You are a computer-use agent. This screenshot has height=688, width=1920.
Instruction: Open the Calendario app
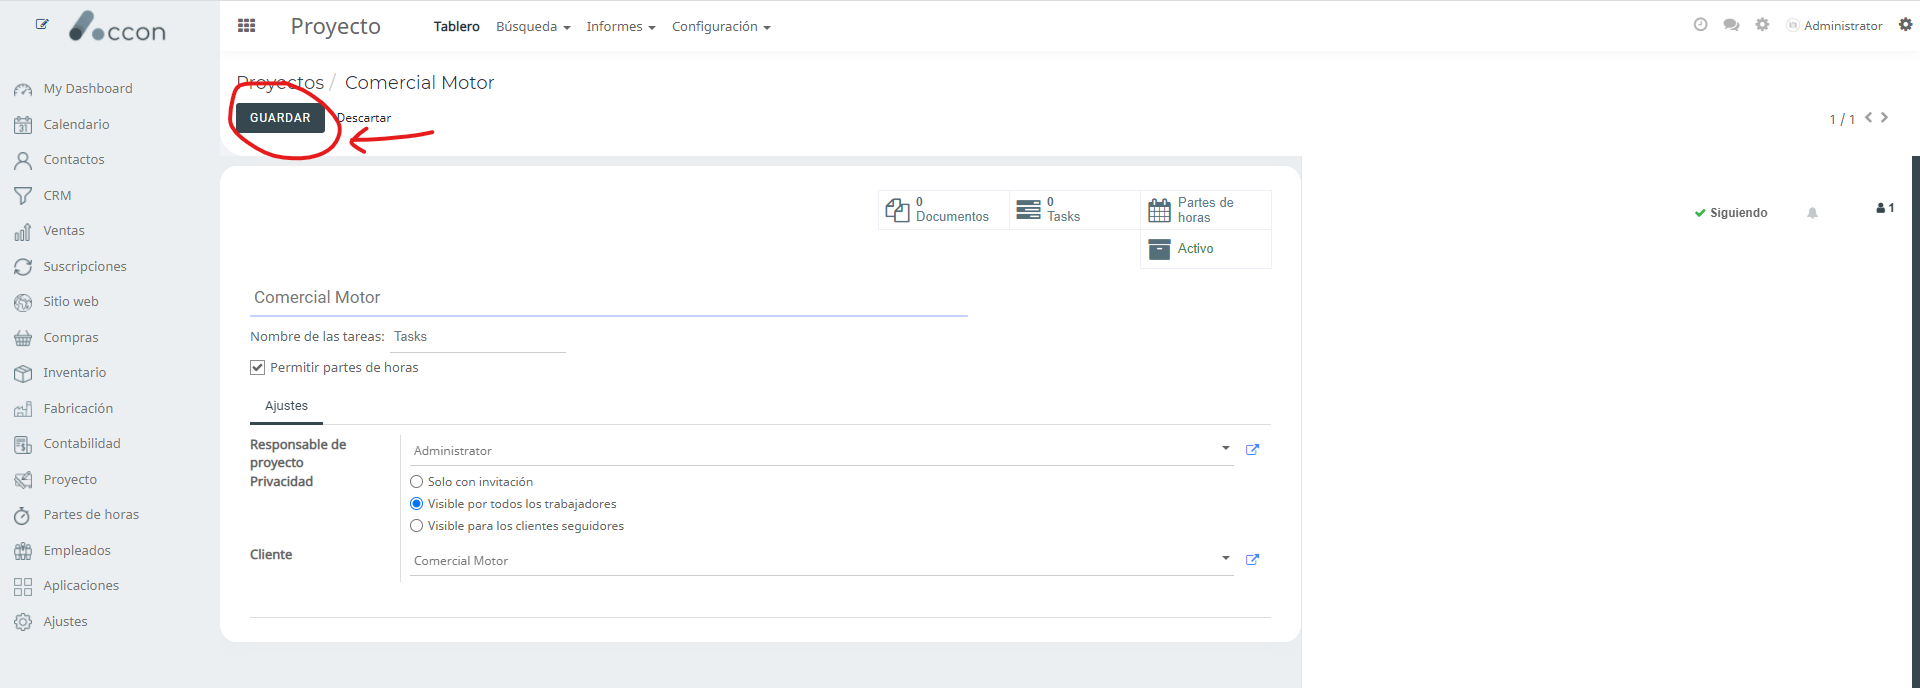click(76, 125)
